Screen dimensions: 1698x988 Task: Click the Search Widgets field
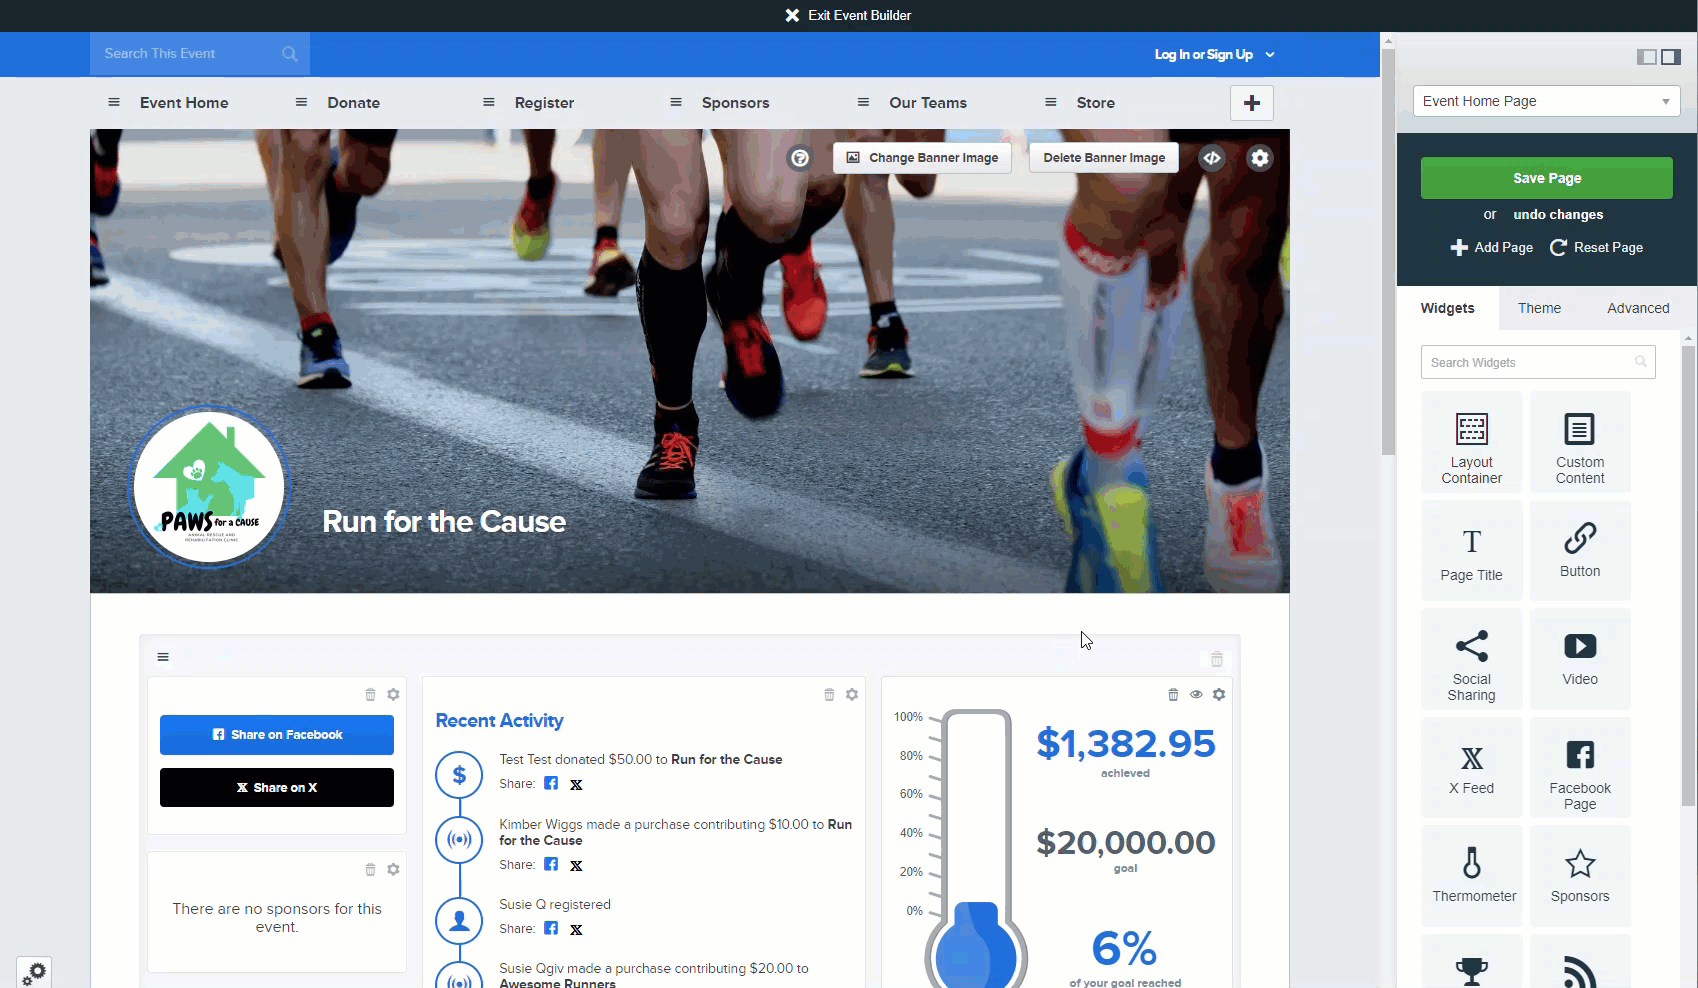tap(1538, 362)
